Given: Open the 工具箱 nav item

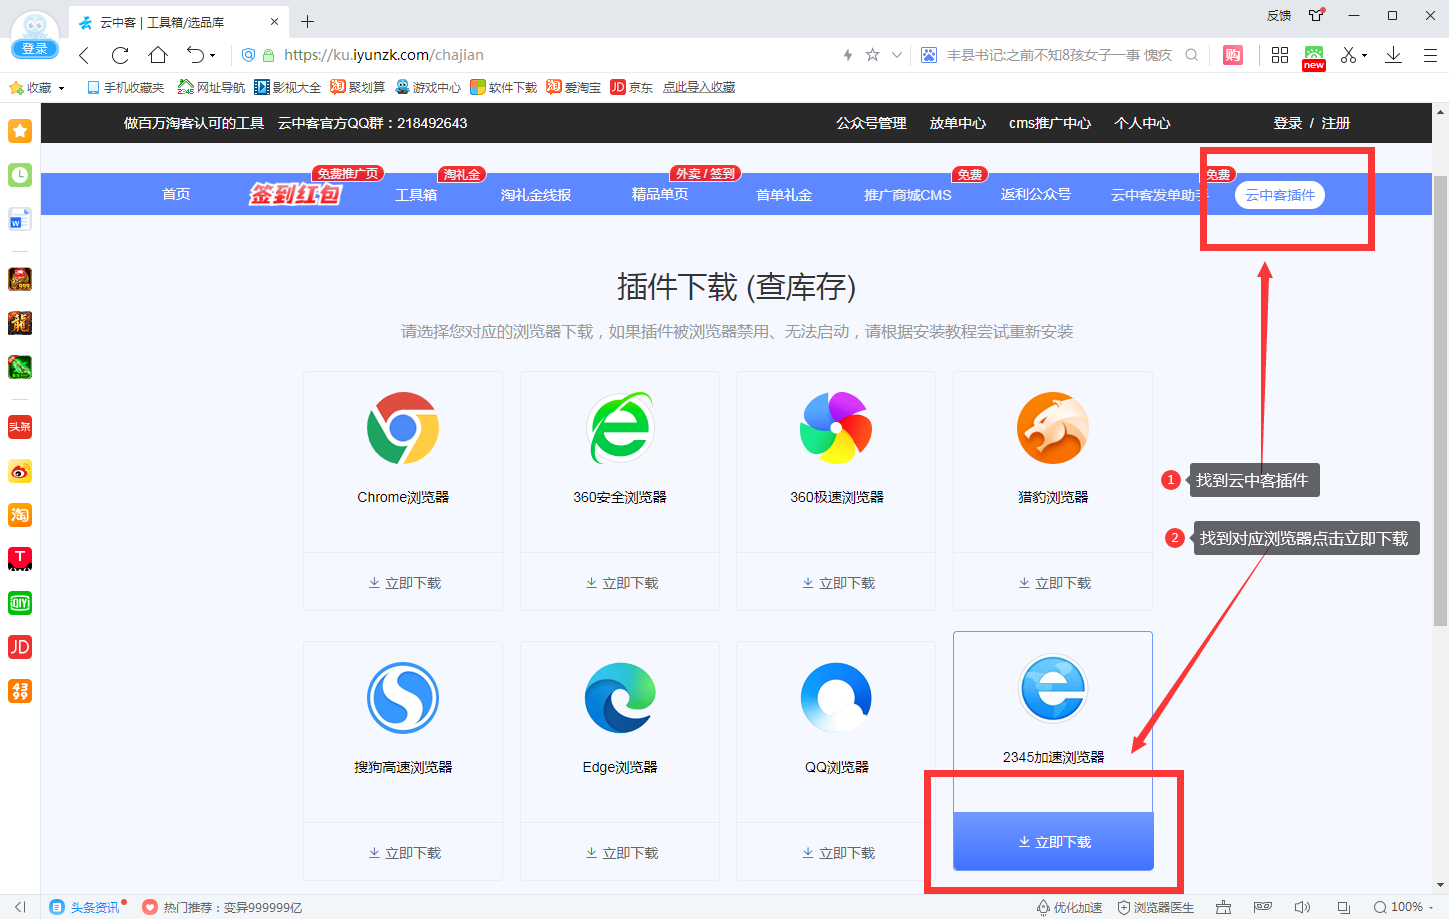Looking at the screenshot, I should click(416, 194).
